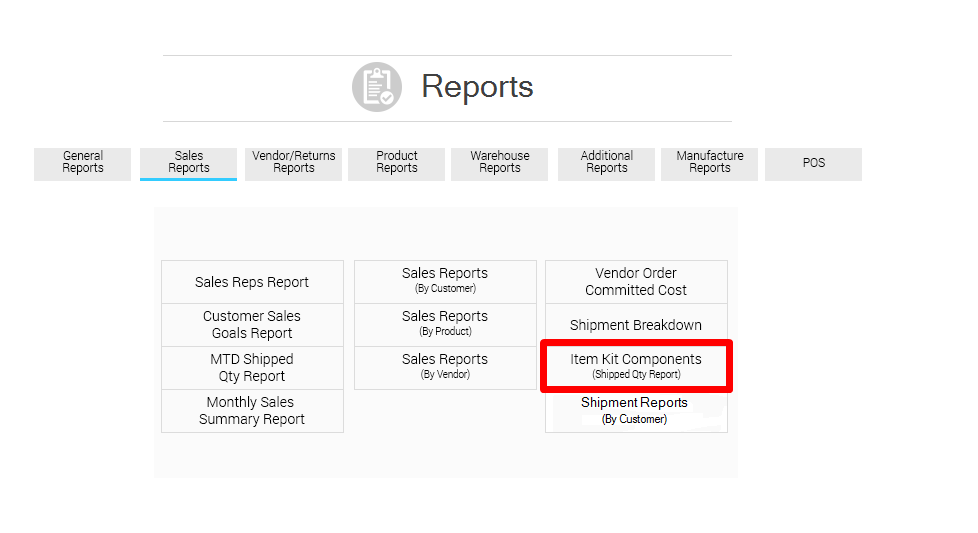Open the Monthly Sales Summary Report
This screenshot has width=978, height=533.
click(252, 411)
